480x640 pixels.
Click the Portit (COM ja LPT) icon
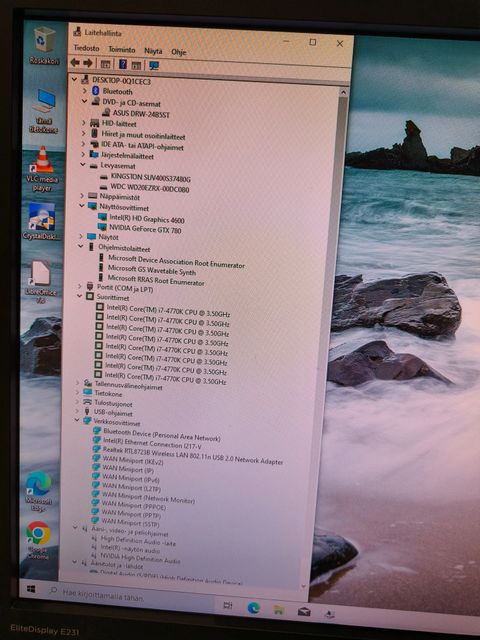coord(90,287)
